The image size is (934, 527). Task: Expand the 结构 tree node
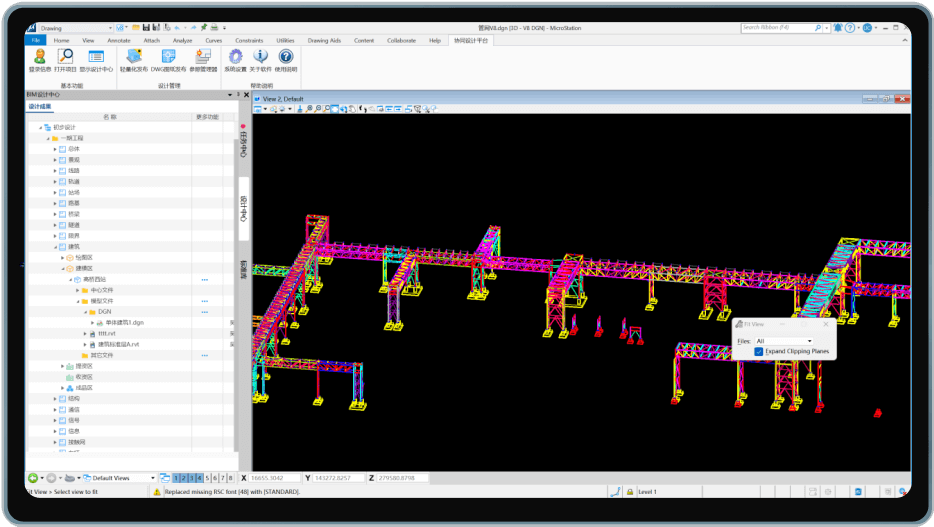click(55, 399)
